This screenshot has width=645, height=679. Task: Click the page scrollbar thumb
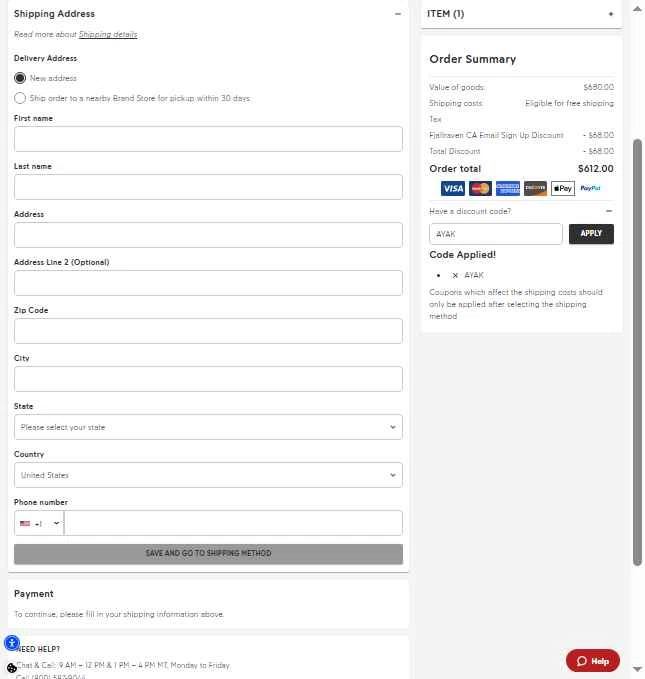tap(637, 352)
